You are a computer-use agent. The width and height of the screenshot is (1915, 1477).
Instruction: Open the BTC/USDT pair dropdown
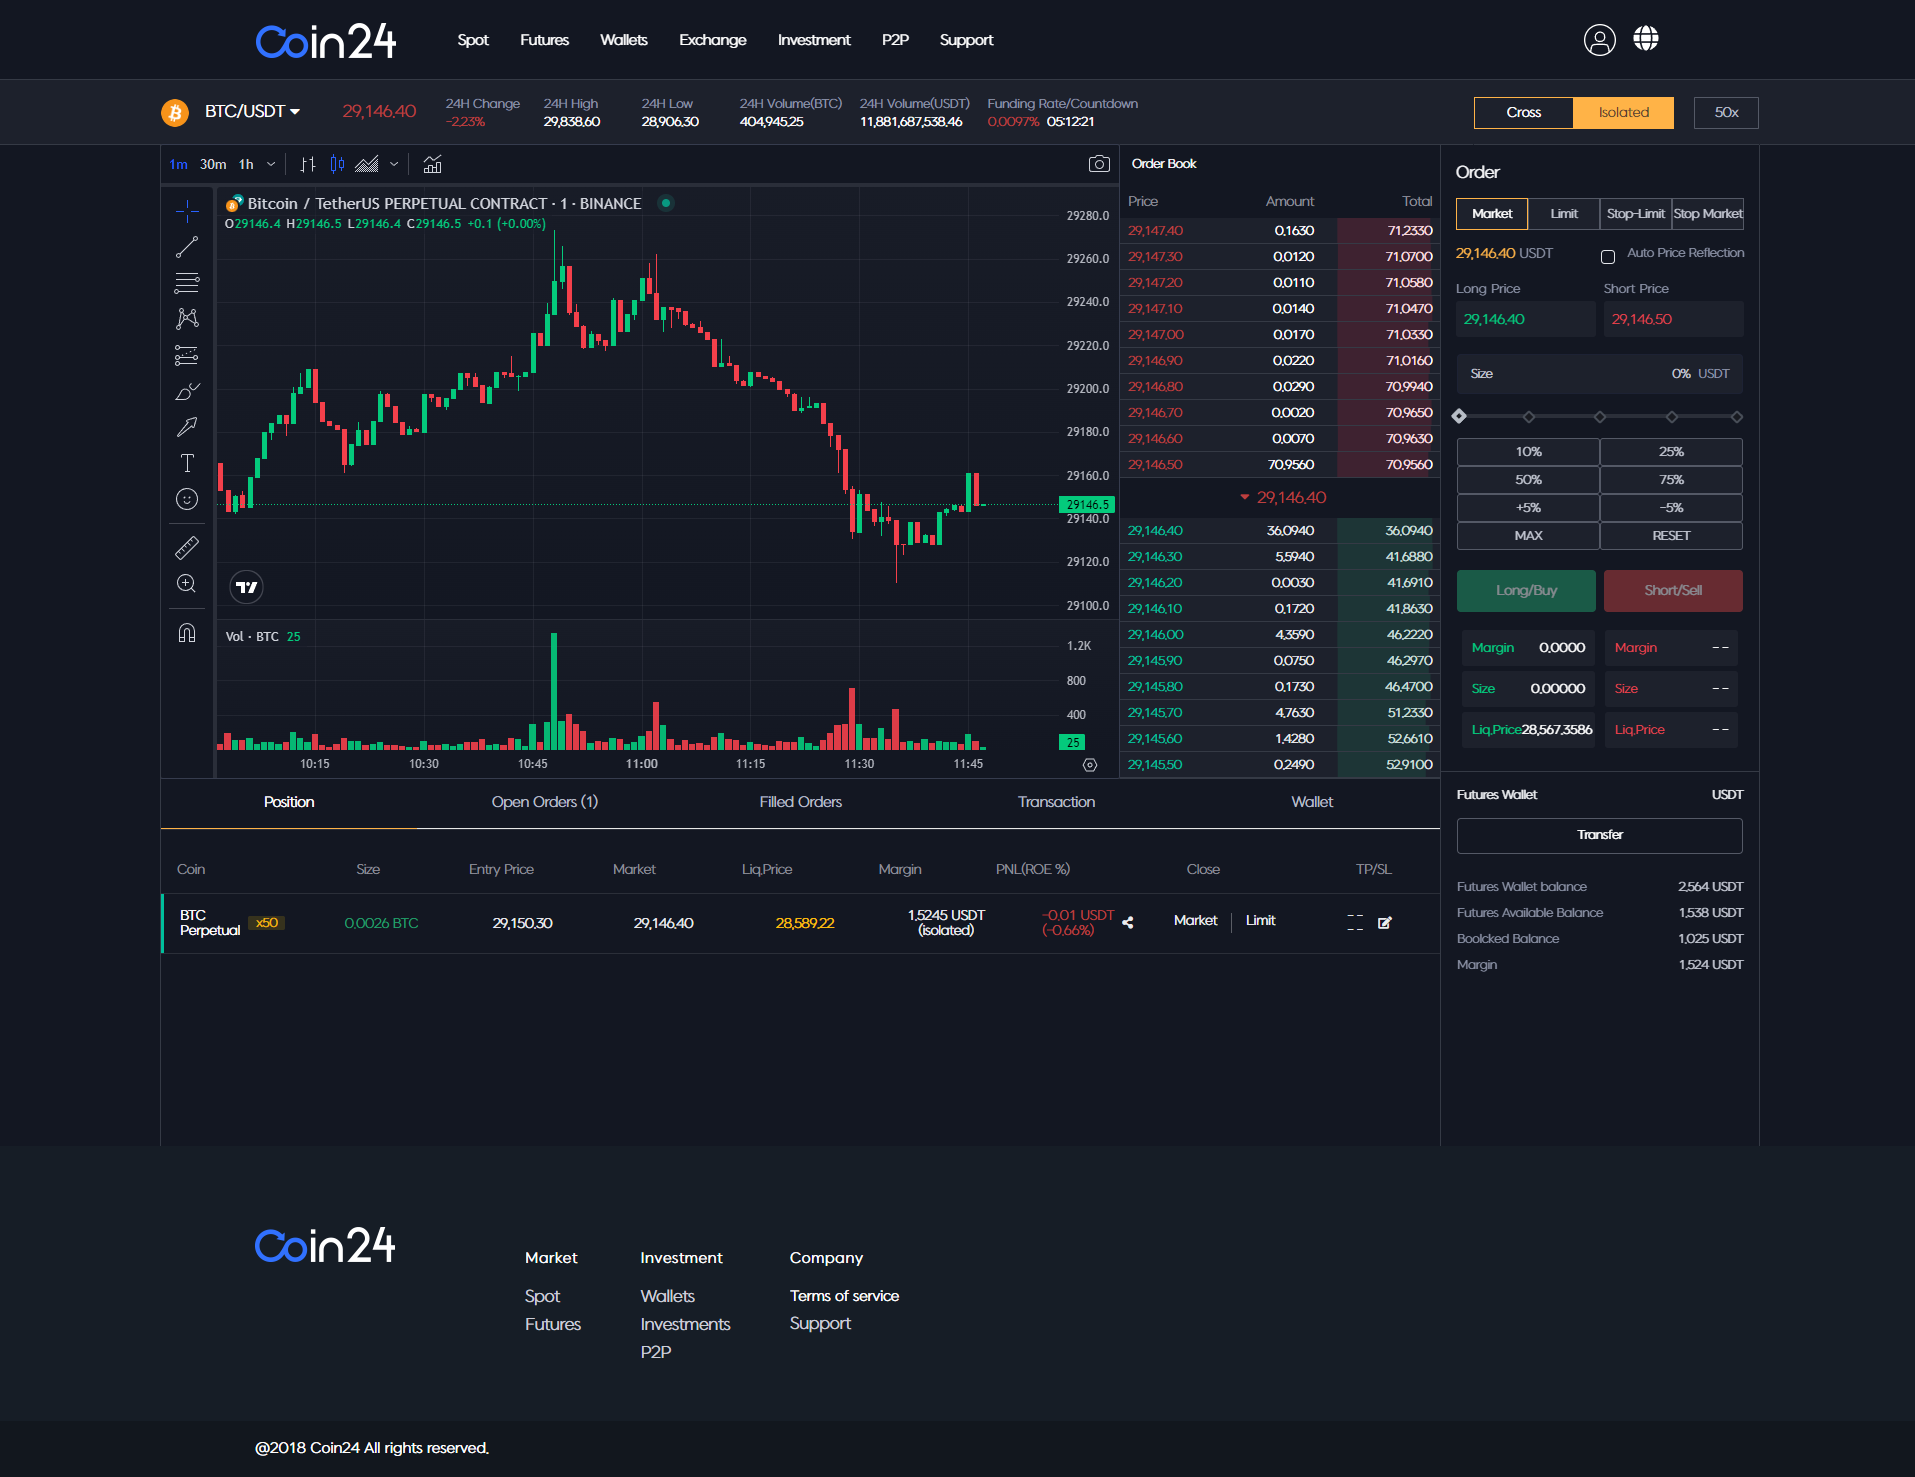252,111
